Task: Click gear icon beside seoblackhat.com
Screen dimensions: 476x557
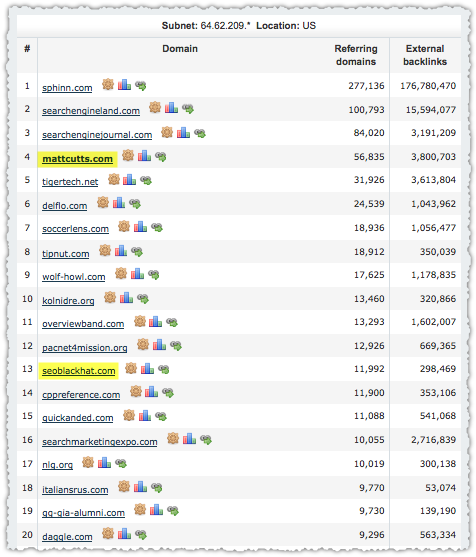Action: click(131, 368)
